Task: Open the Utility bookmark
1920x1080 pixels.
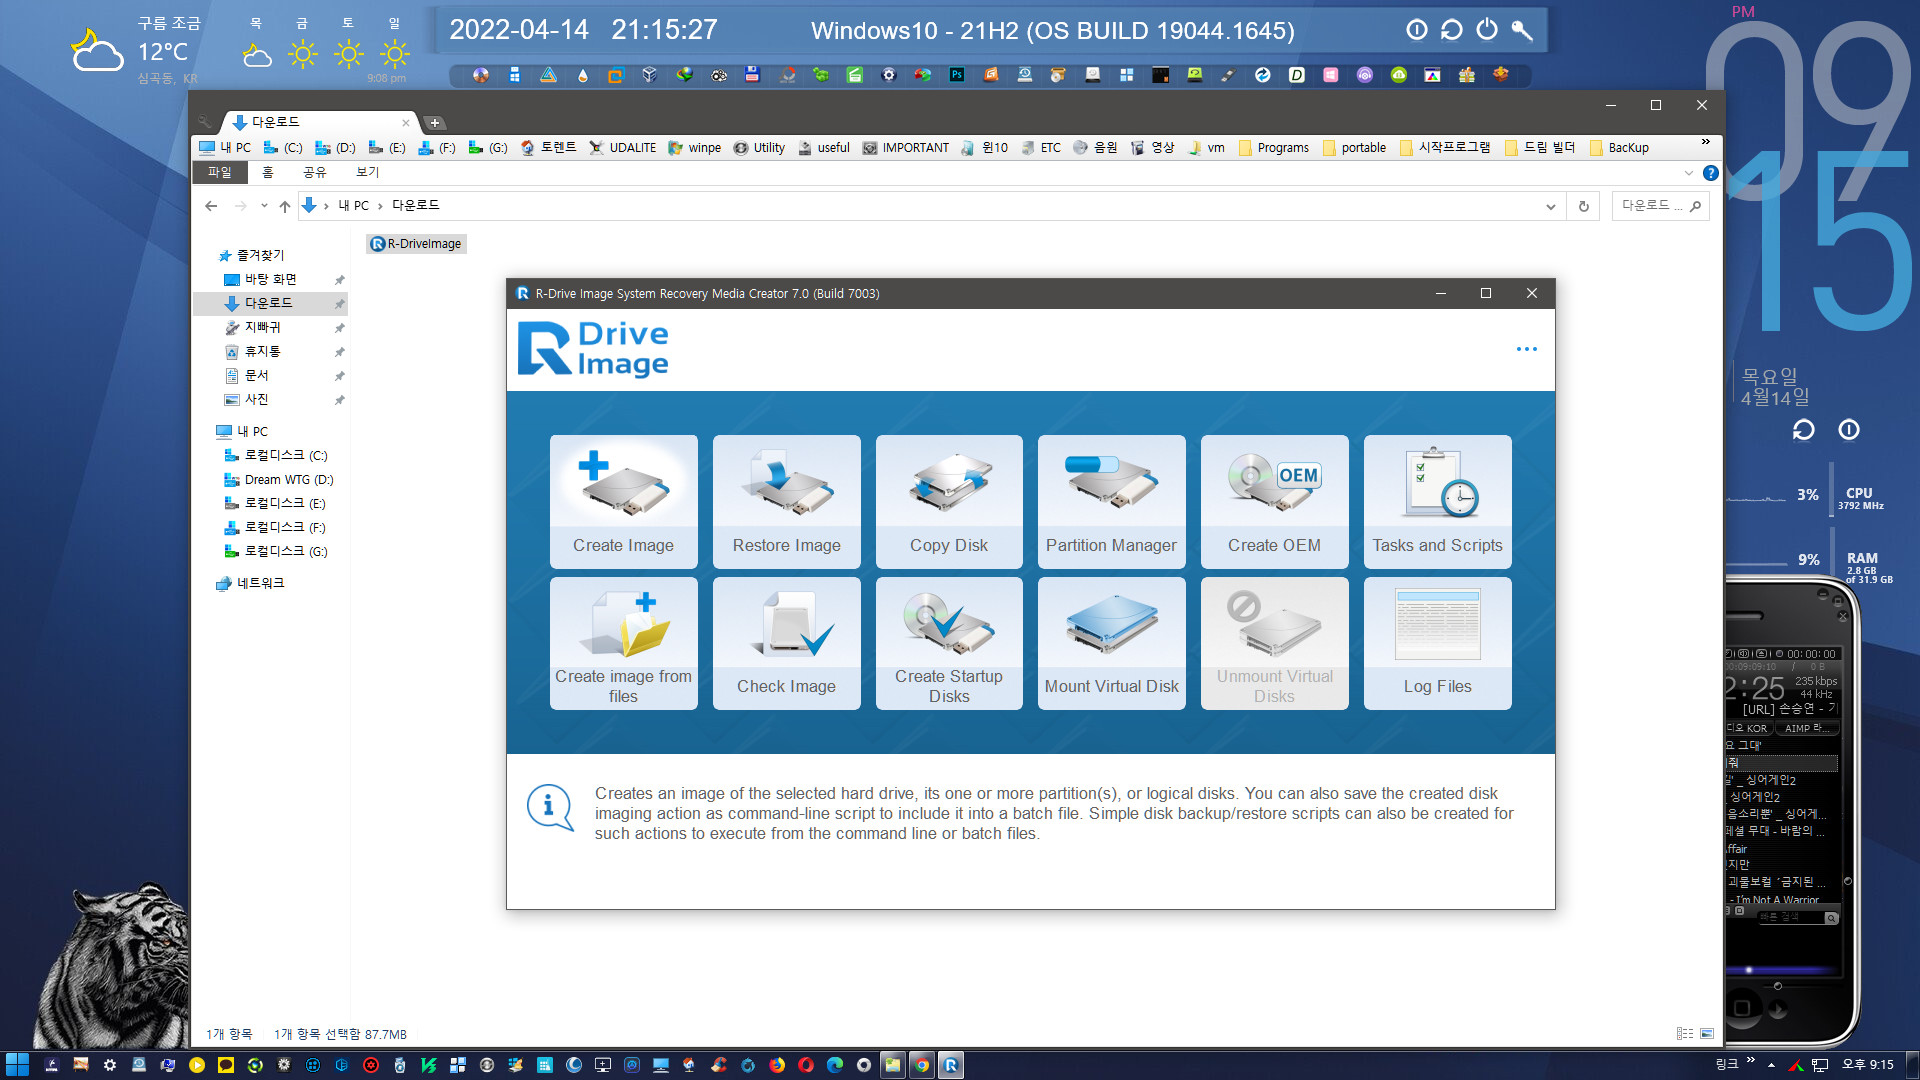Action: [759, 148]
